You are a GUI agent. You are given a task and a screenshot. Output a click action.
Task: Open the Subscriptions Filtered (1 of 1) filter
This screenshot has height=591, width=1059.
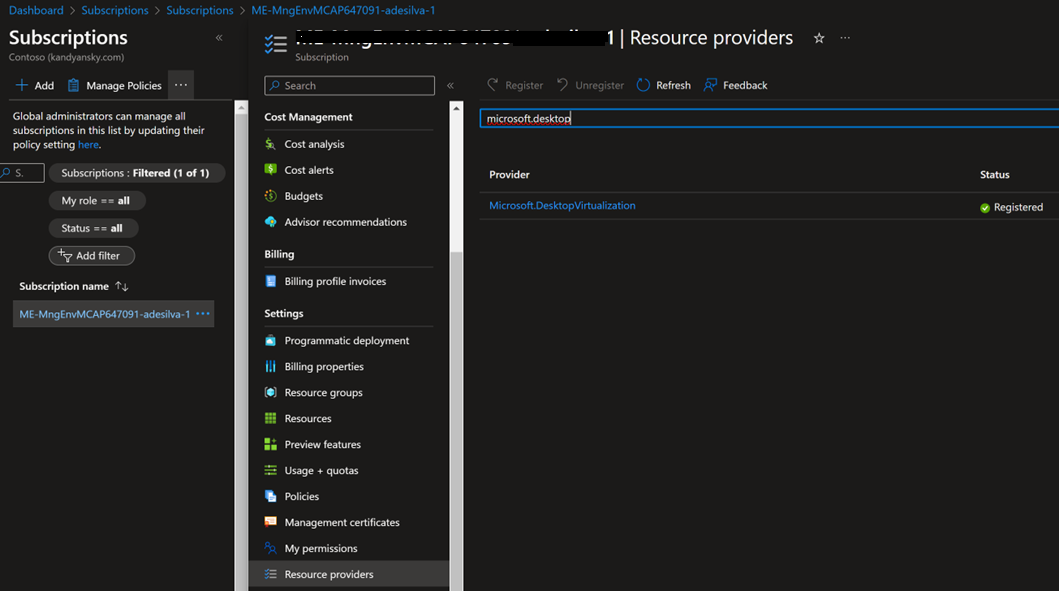click(x=136, y=173)
